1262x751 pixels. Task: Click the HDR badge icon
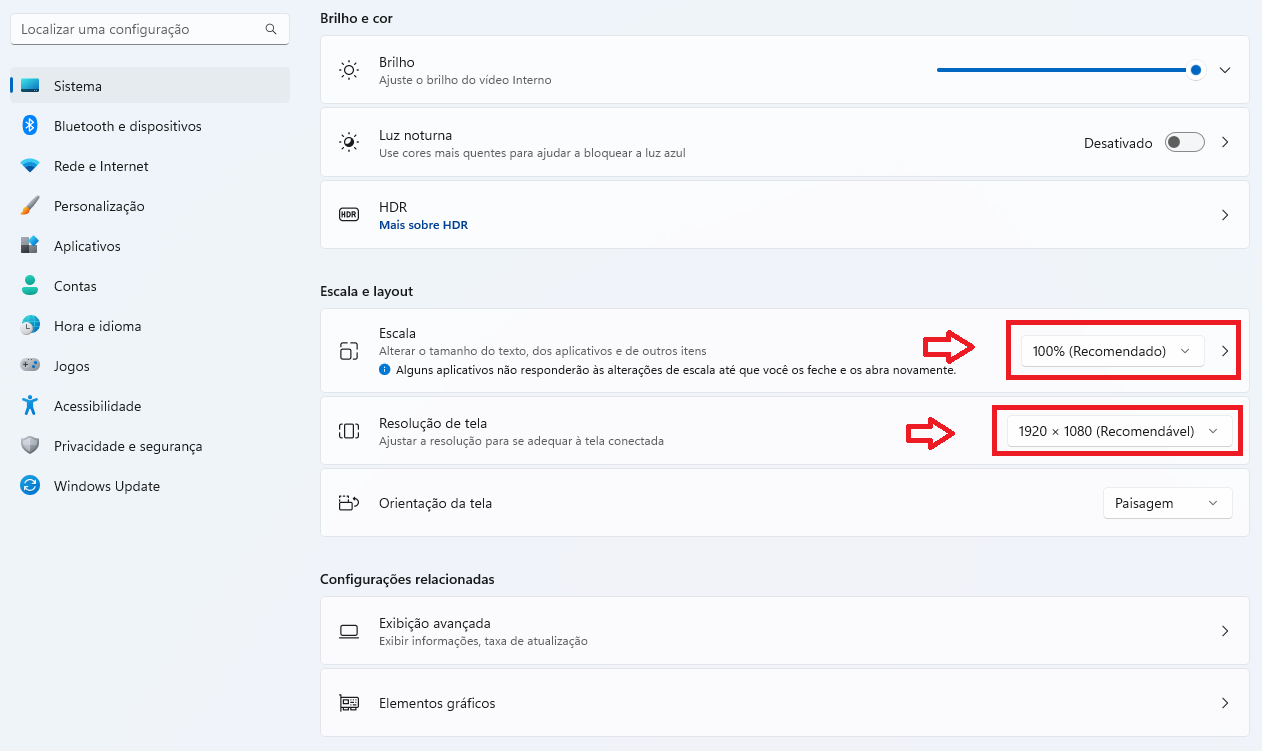point(349,215)
